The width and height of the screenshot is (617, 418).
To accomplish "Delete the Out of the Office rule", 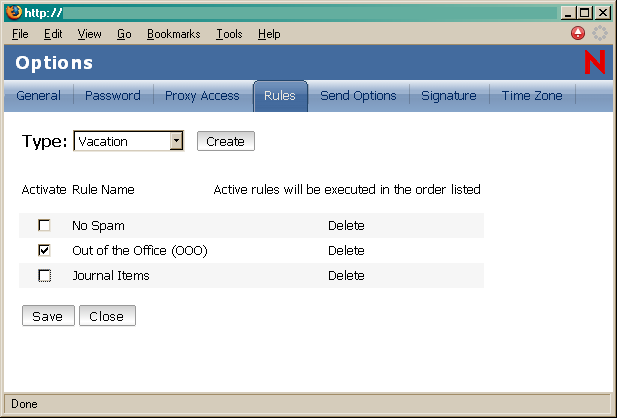I will tap(346, 250).
